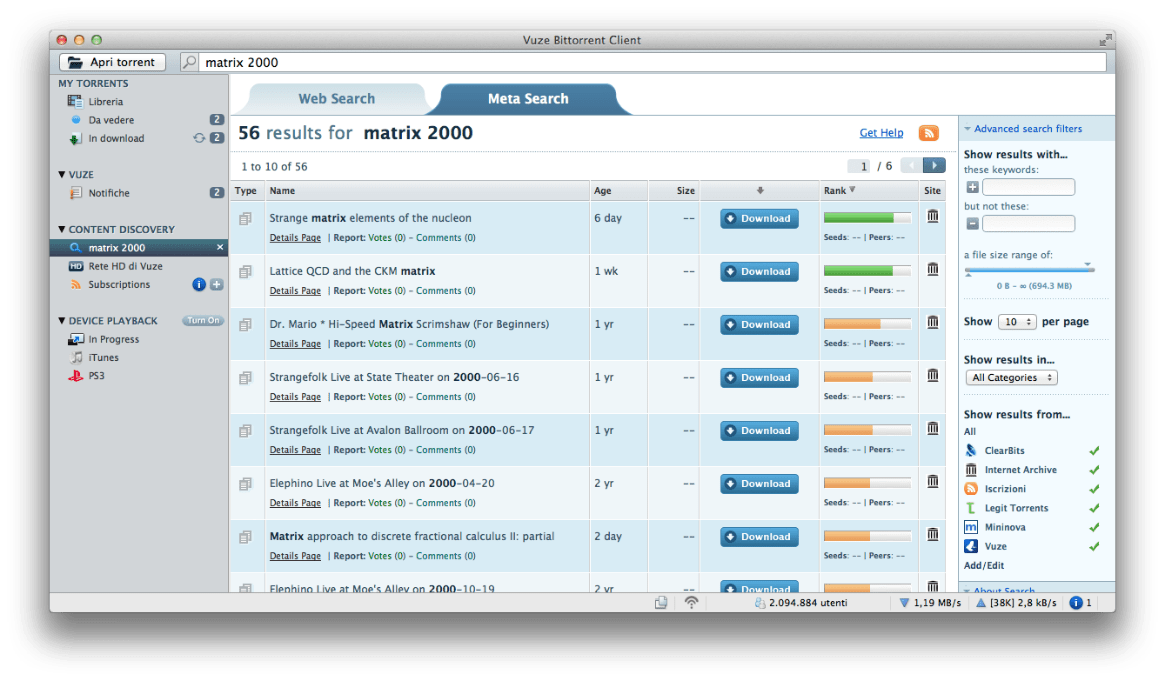Click the download speed indicator in status bar

pyautogui.click(x=930, y=602)
